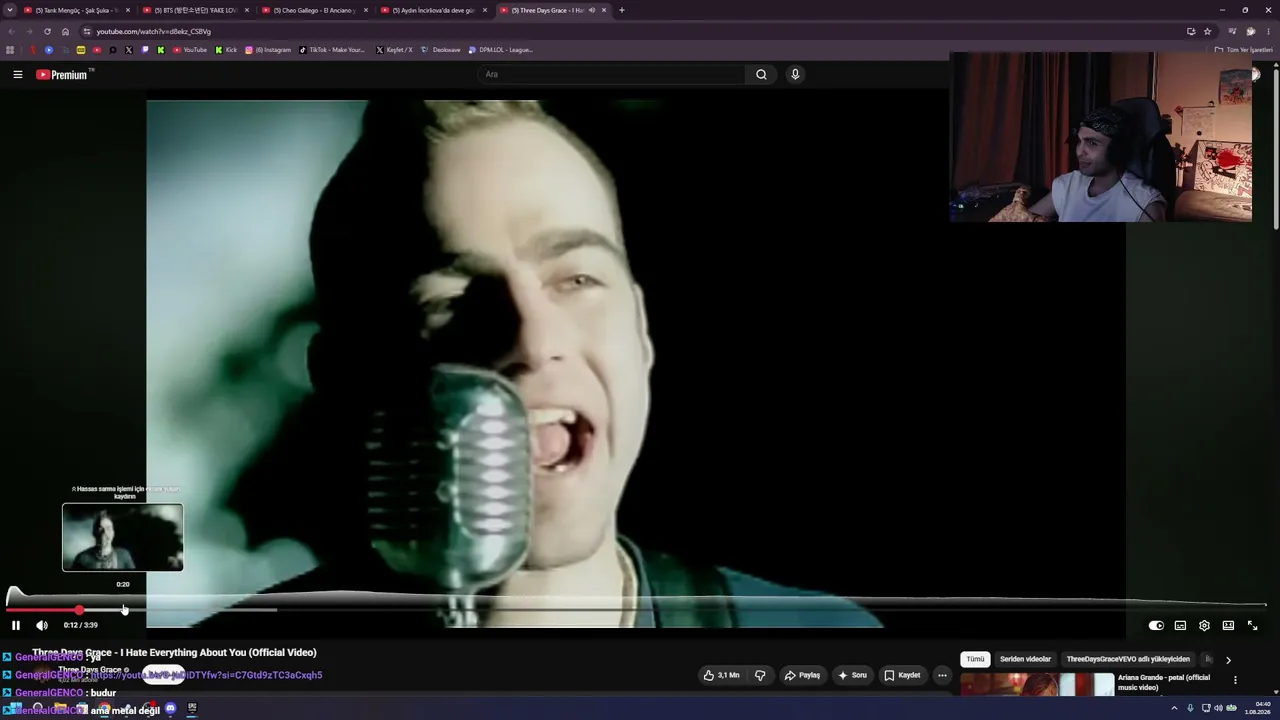Screen dimensions: 1280x720
Task: Toggle the autoplay switch in the player
Action: [1156, 625]
